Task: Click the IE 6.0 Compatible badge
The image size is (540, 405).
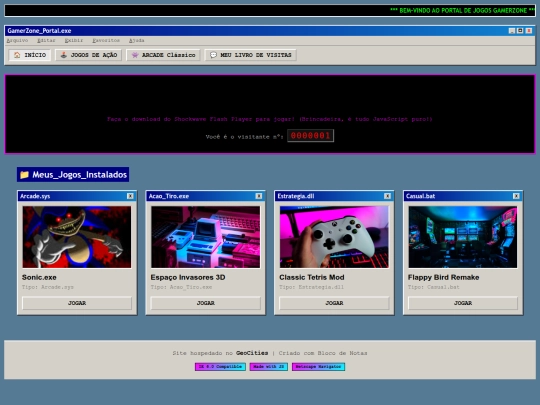Action: 220,367
